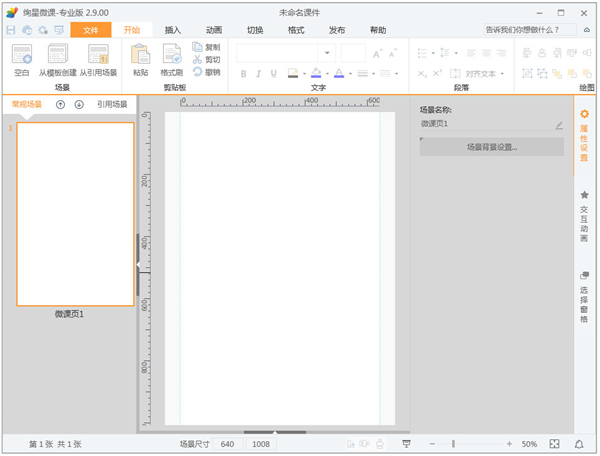Click the notification bell icon
This screenshot has height=456, width=600.
coord(581,444)
